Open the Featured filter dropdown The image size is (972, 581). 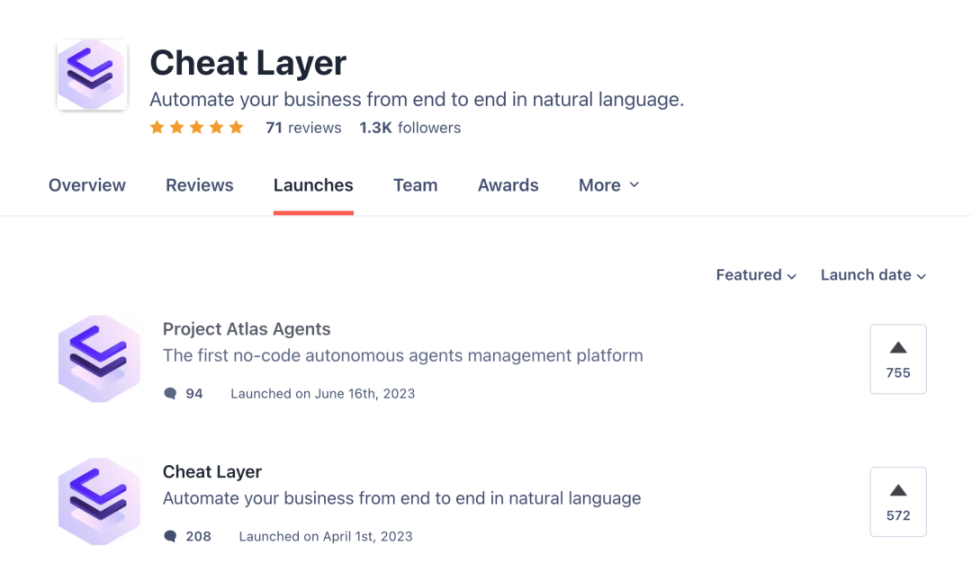point(756,275)
